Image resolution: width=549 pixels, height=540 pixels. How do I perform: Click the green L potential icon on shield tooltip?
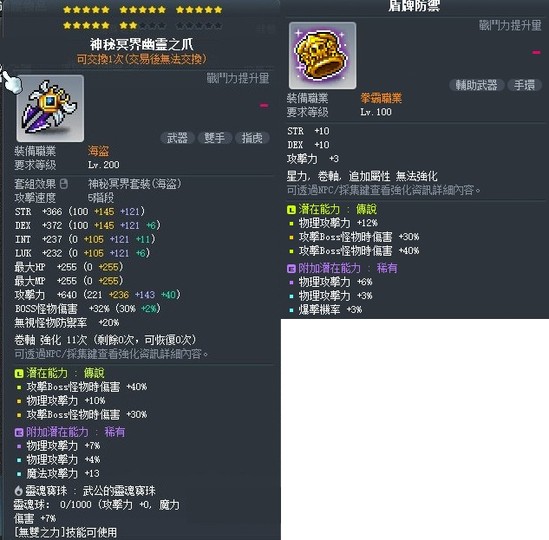(x=291, y=209)
